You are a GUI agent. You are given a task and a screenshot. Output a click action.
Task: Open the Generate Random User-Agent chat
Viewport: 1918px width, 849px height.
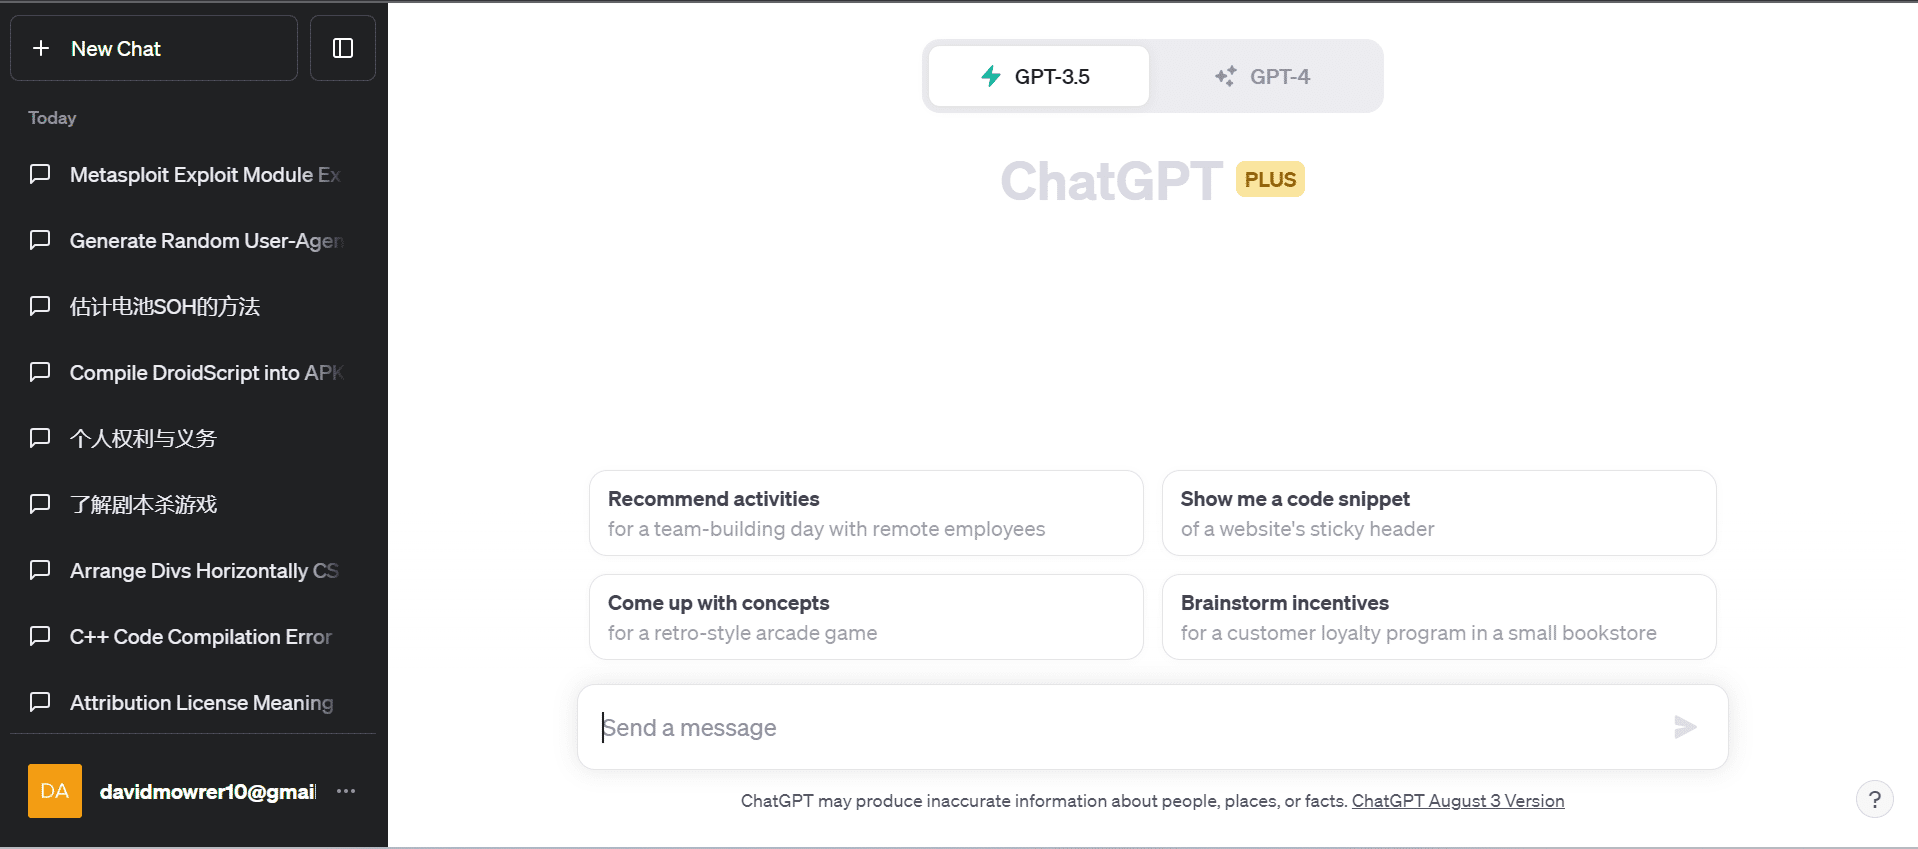(x=205, y=241)
